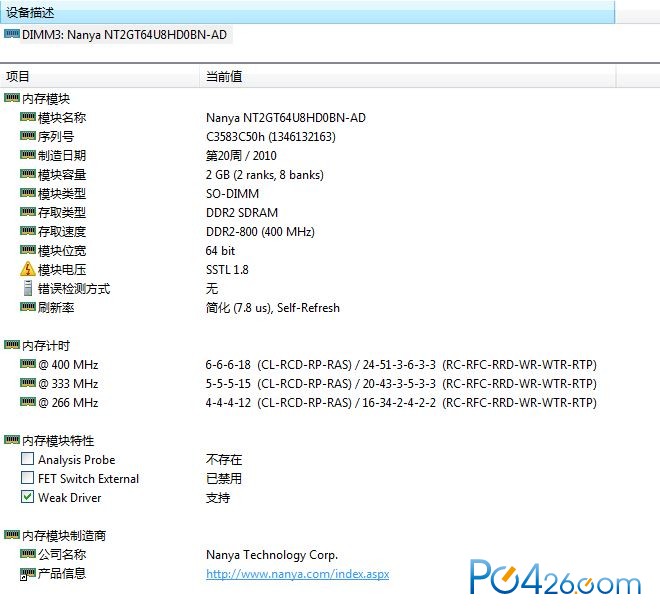
Task: Click the 制造日期 row icon
Action: click(28, 155)
